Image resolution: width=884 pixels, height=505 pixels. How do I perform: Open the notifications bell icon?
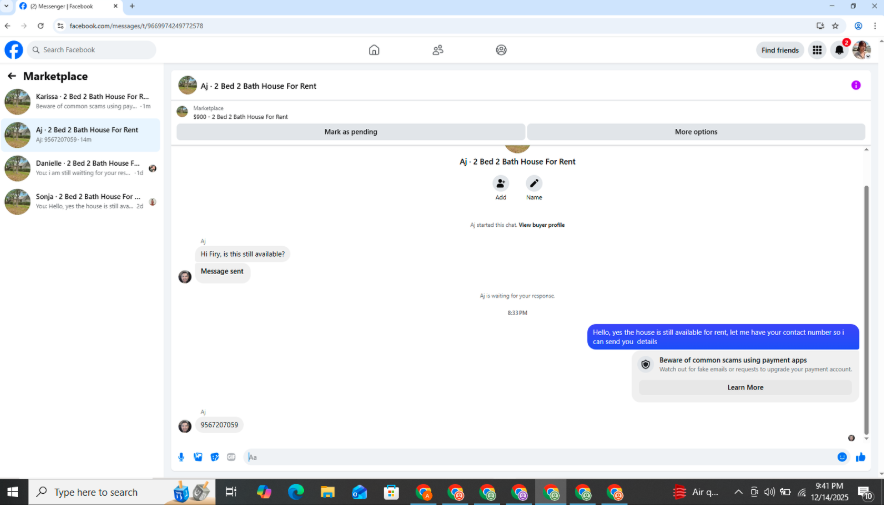pos(839,50)
